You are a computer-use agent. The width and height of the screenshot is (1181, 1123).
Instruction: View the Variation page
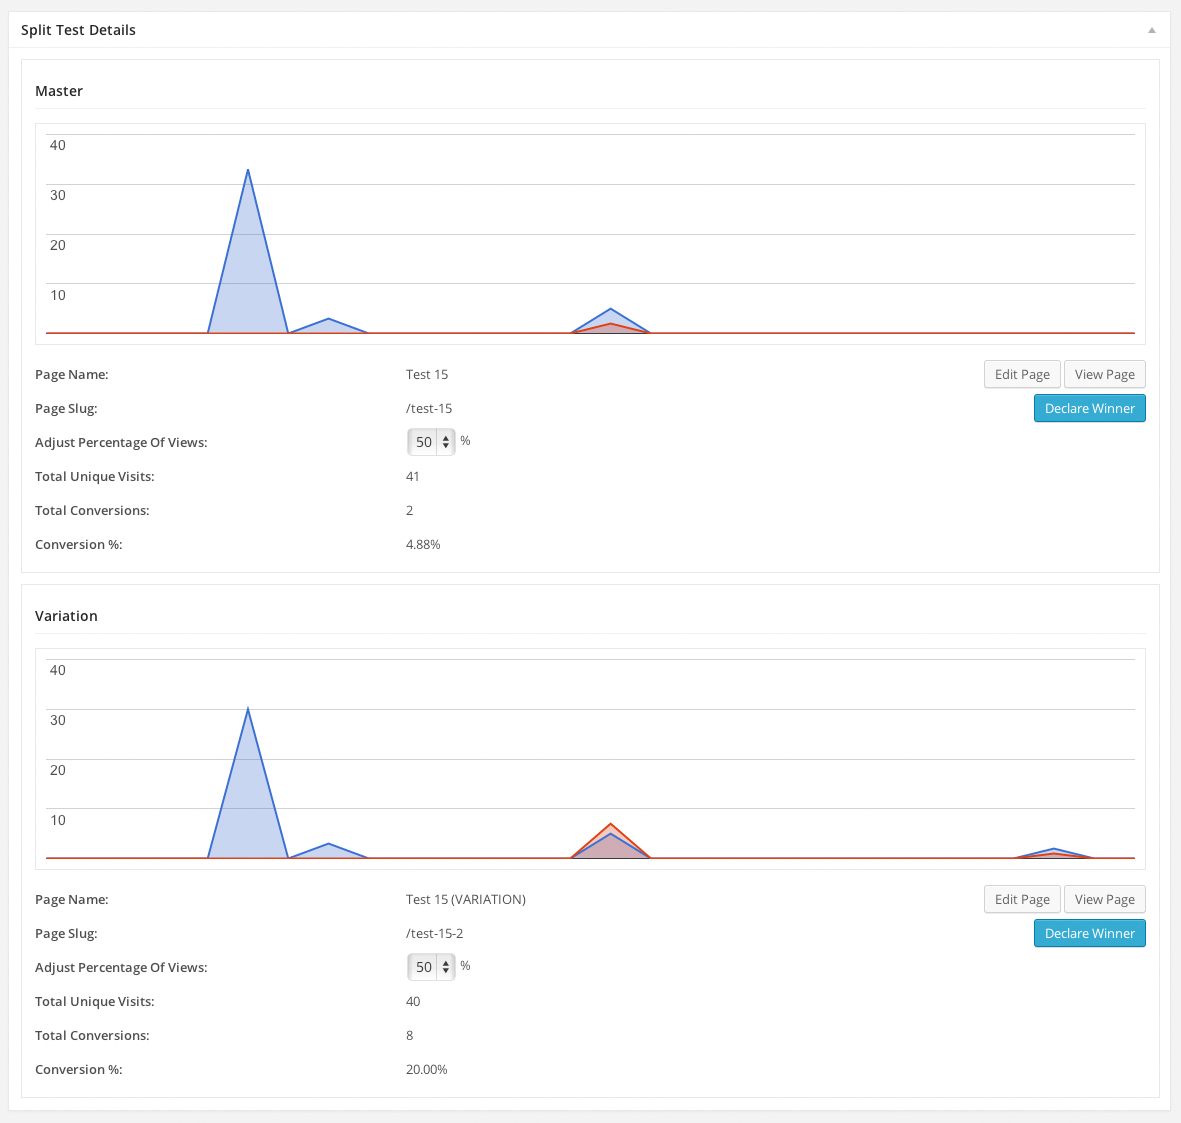(1104, 899)
